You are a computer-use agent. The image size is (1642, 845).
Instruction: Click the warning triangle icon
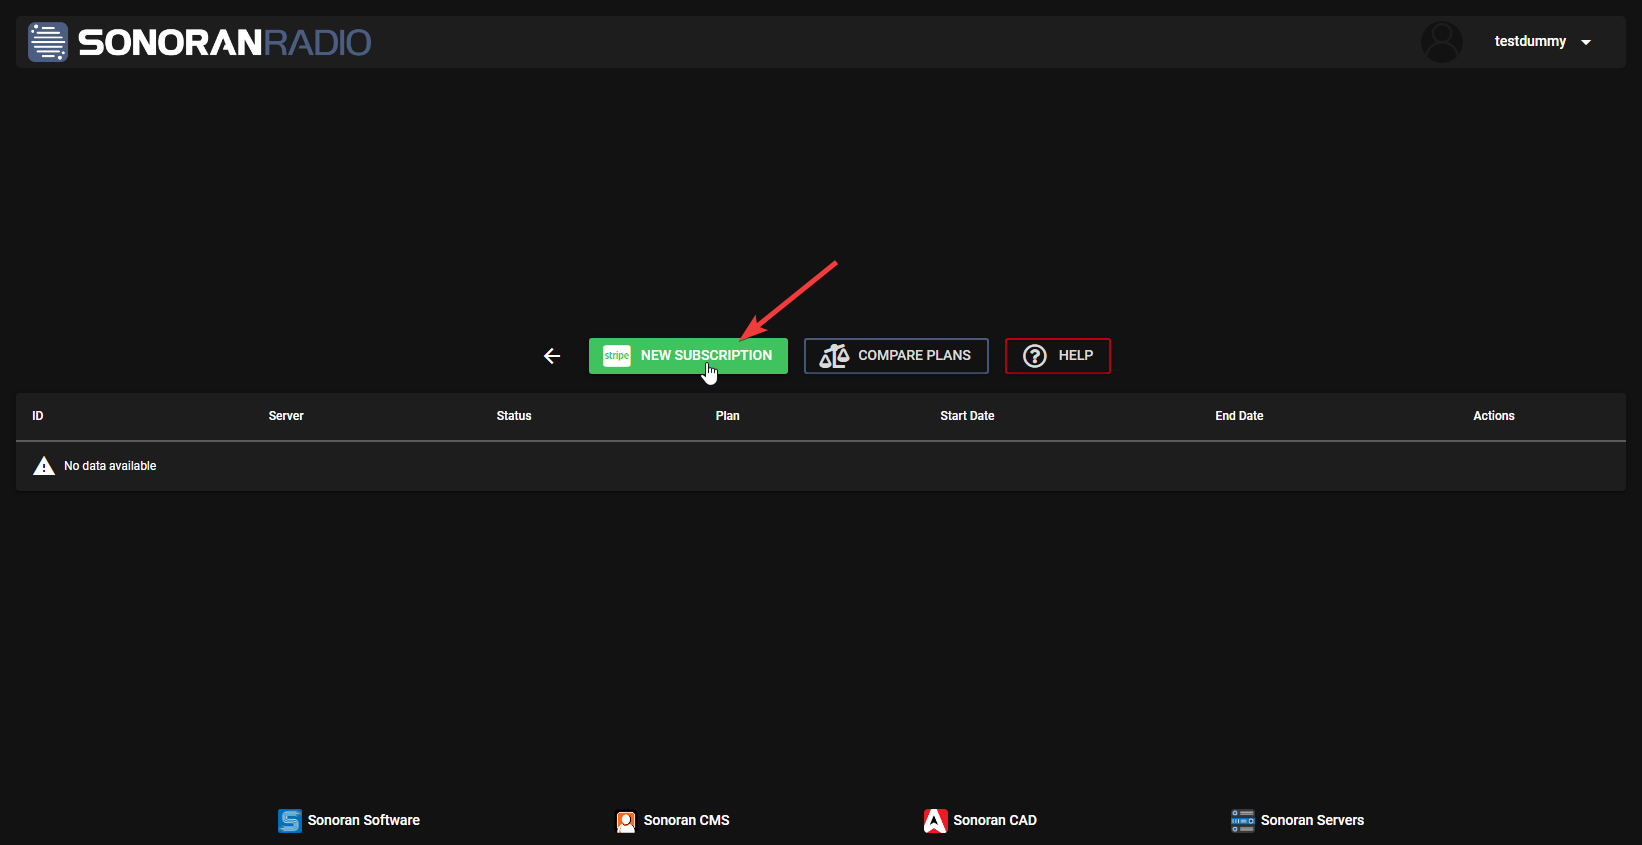(x=44, y=466)
